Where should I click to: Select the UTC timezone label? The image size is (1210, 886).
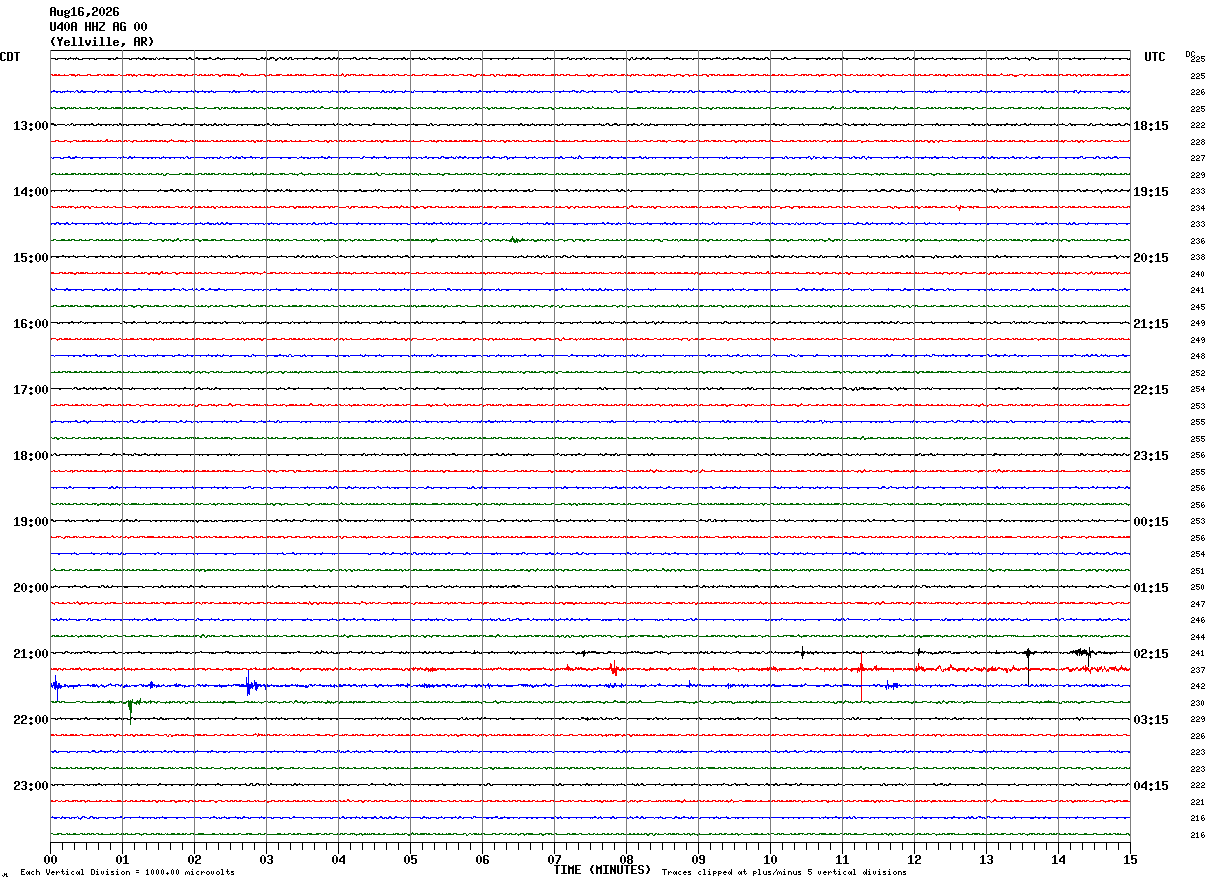click(1155, 57)
